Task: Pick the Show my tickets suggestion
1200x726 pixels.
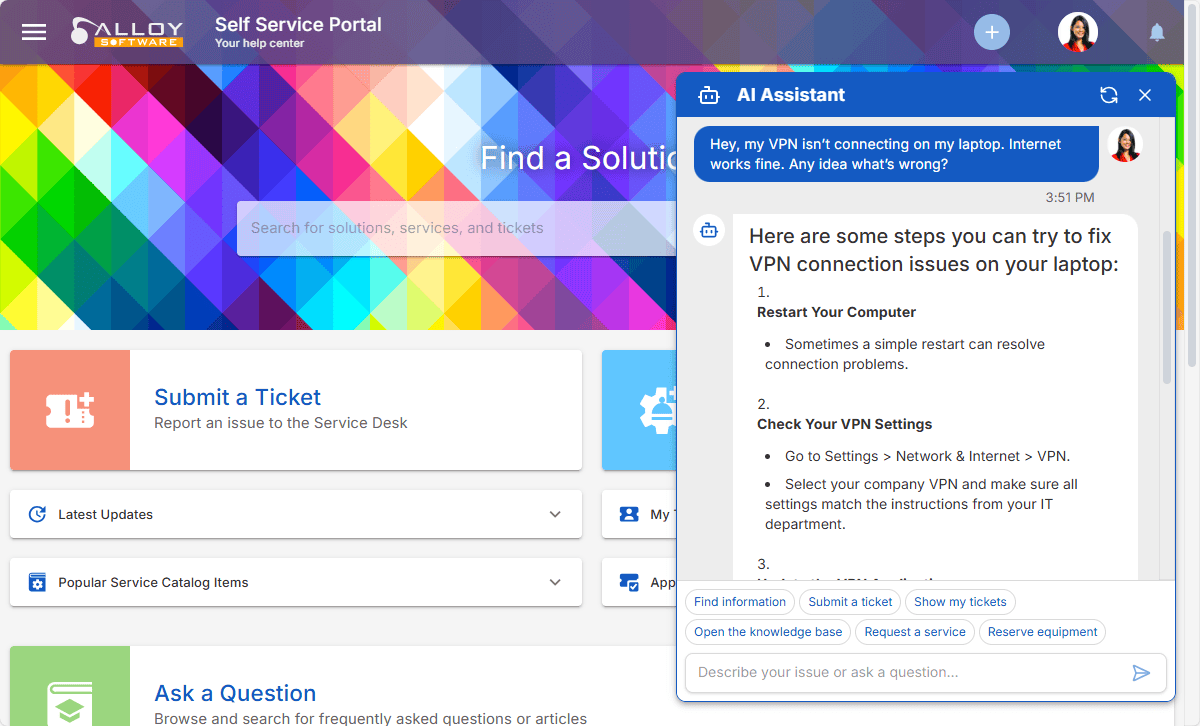Action: coord(960,602)
